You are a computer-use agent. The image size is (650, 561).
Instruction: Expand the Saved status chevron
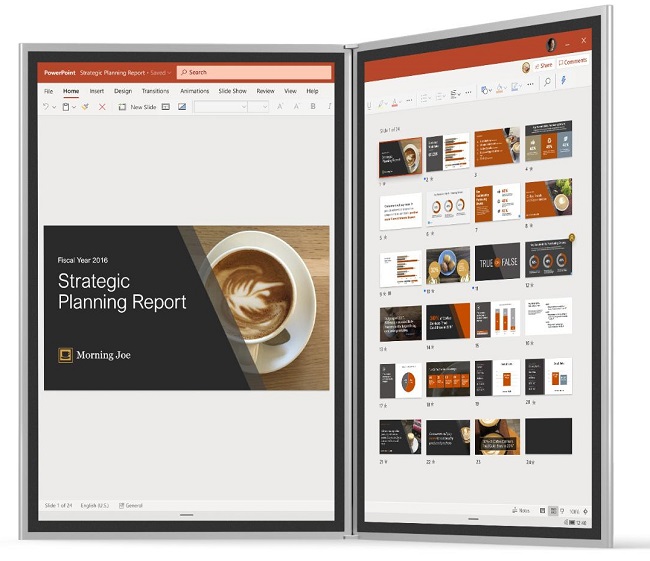coord(169,73)
